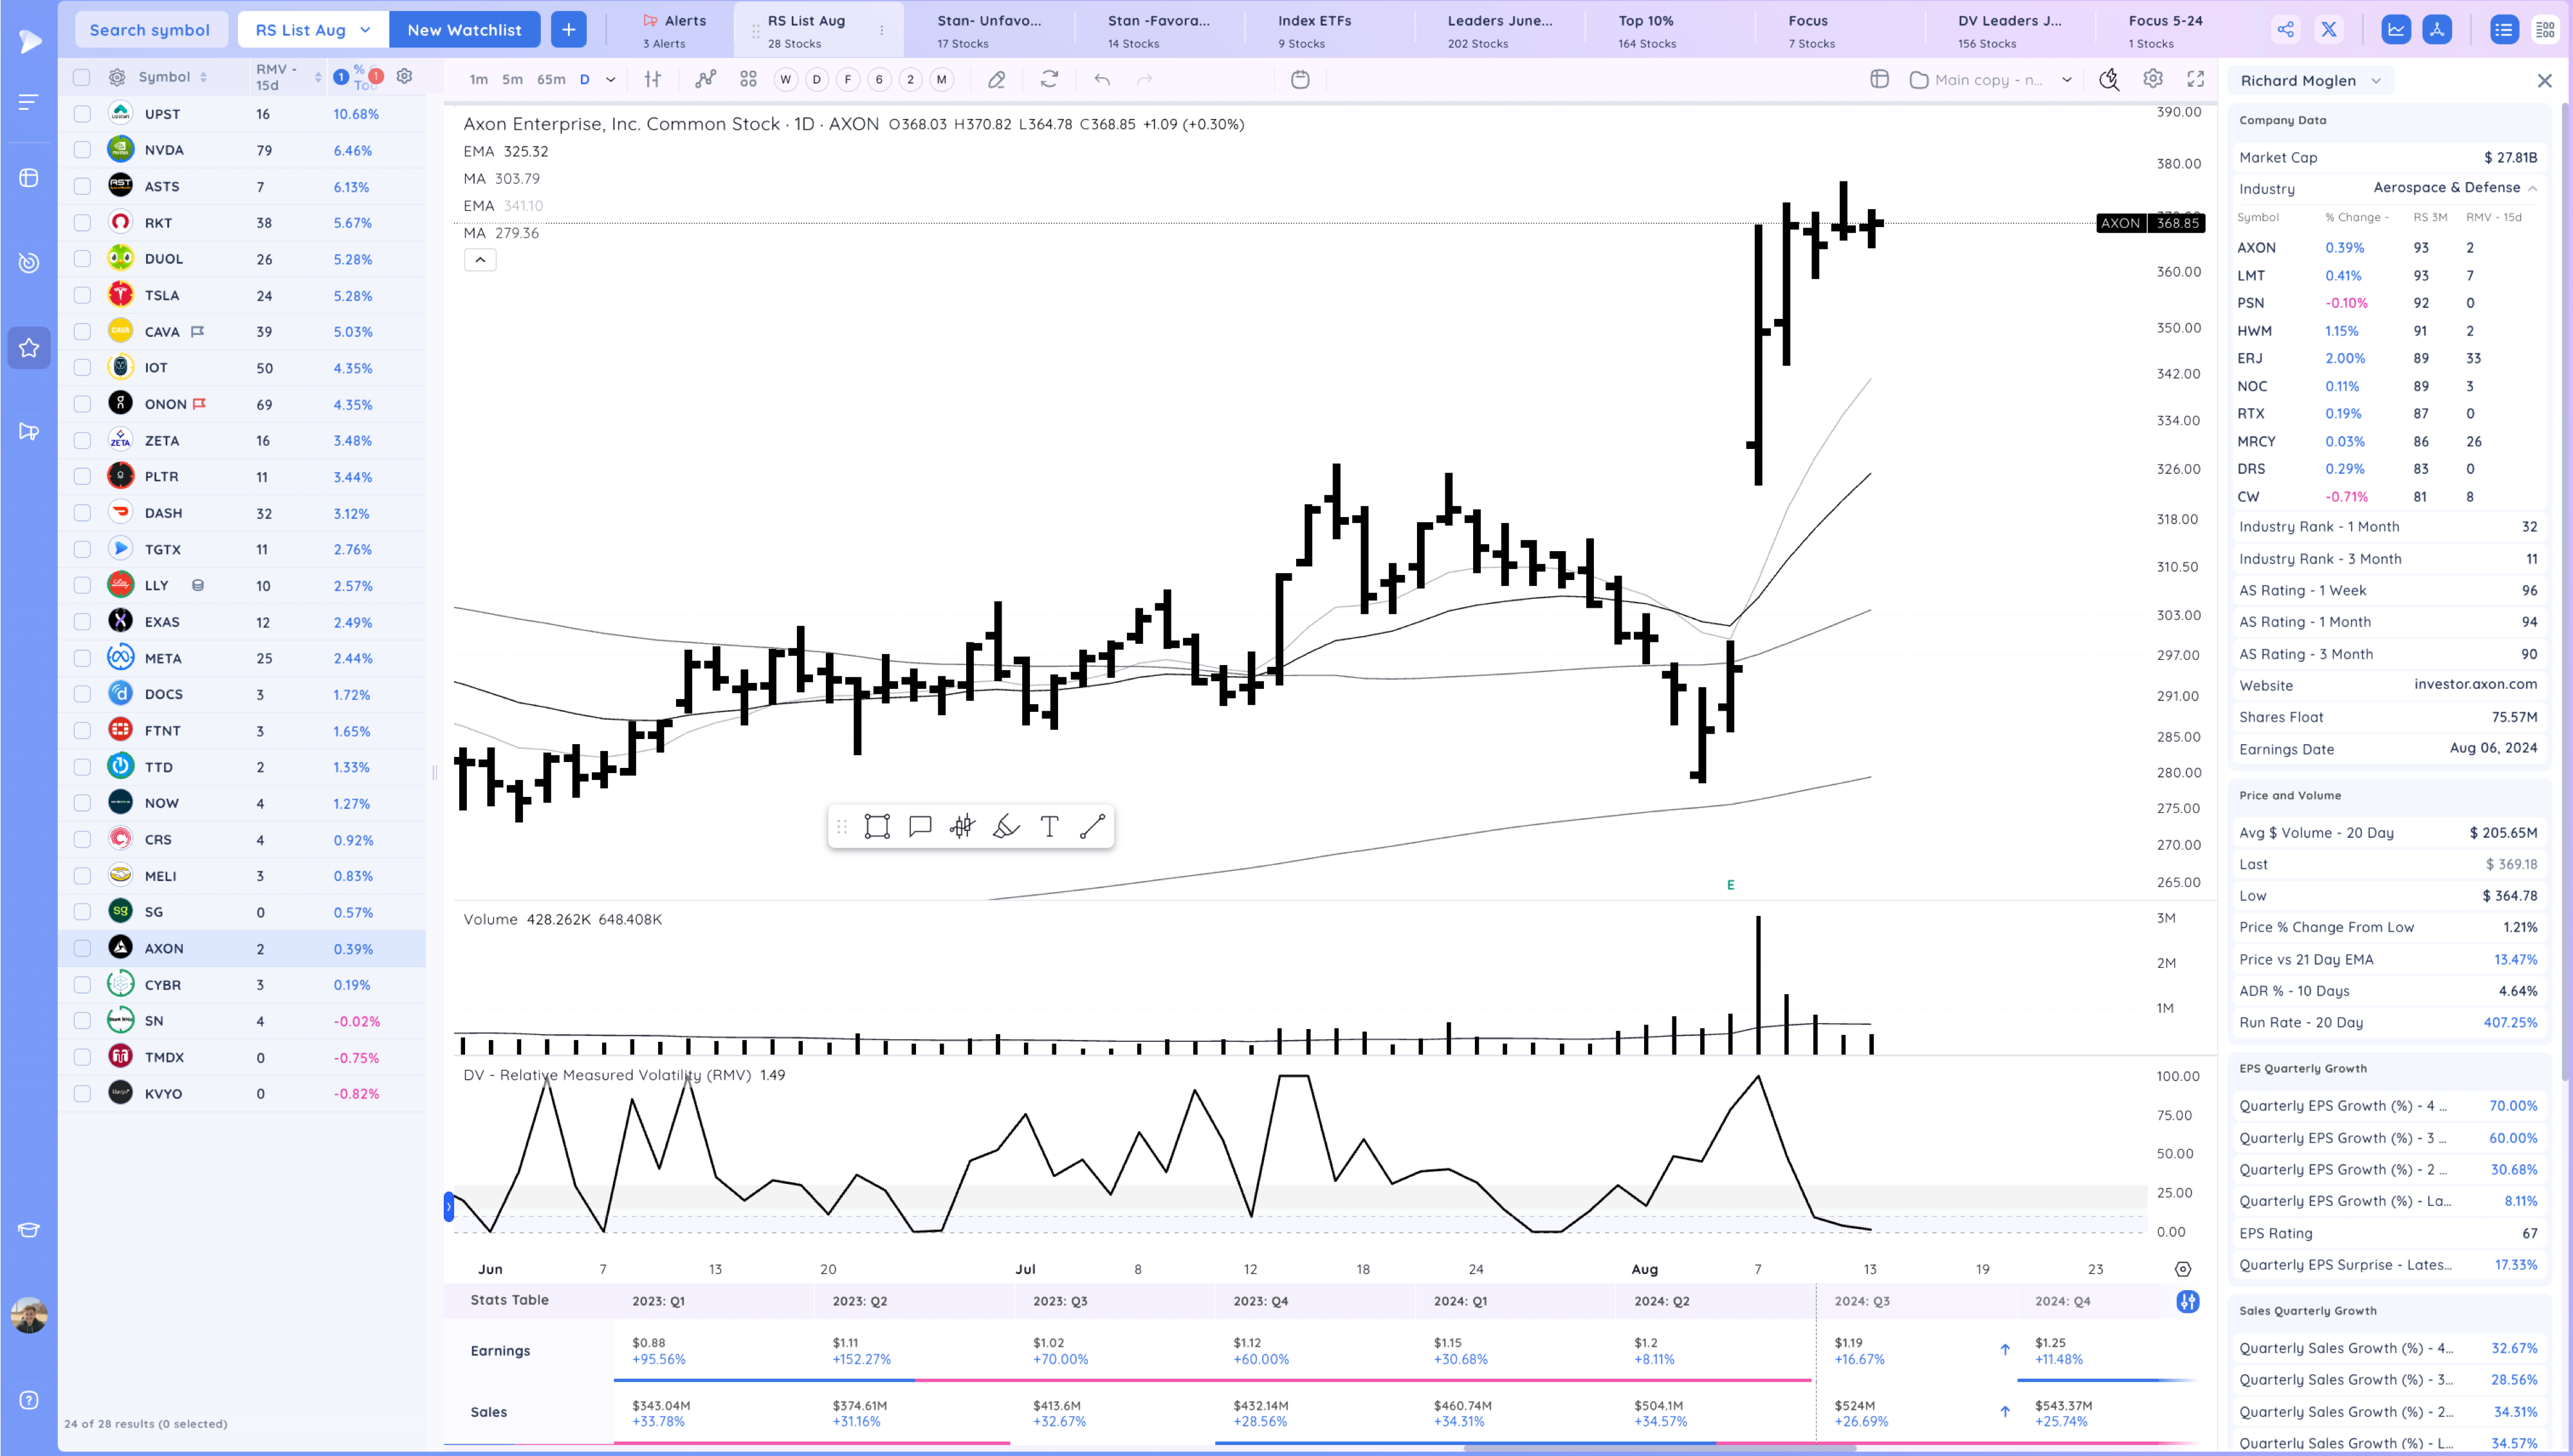Select the rectangle drawing tool
Image resolution: width=2573 pixels, height=1456 pixels.
(877, 826)
